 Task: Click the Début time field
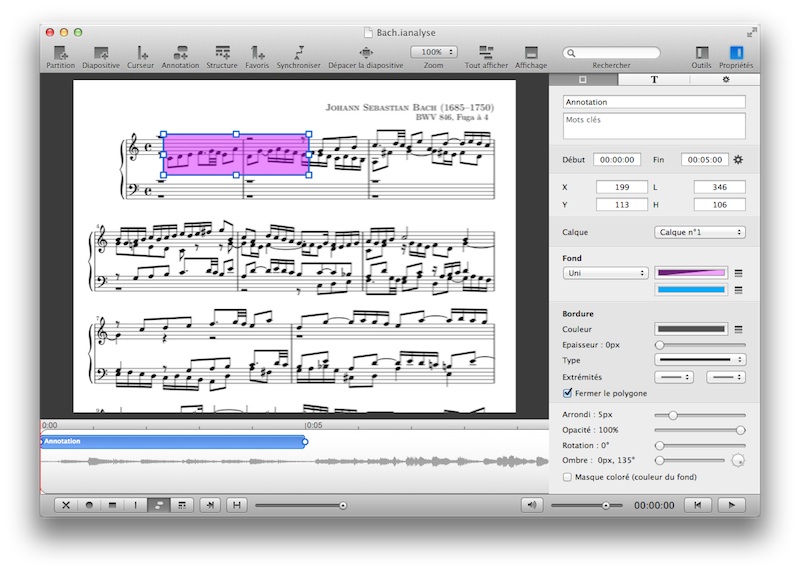coord(617,160)
